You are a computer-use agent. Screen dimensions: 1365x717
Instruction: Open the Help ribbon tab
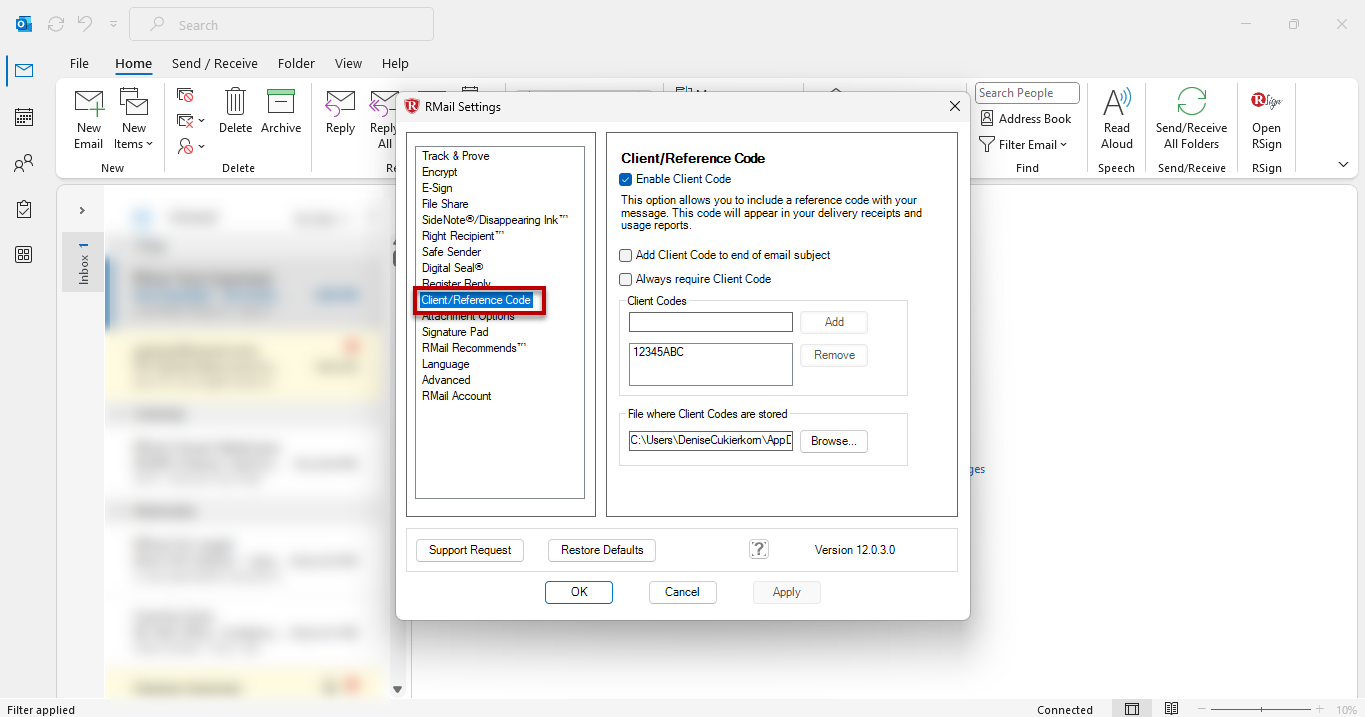tap(395, 63)
